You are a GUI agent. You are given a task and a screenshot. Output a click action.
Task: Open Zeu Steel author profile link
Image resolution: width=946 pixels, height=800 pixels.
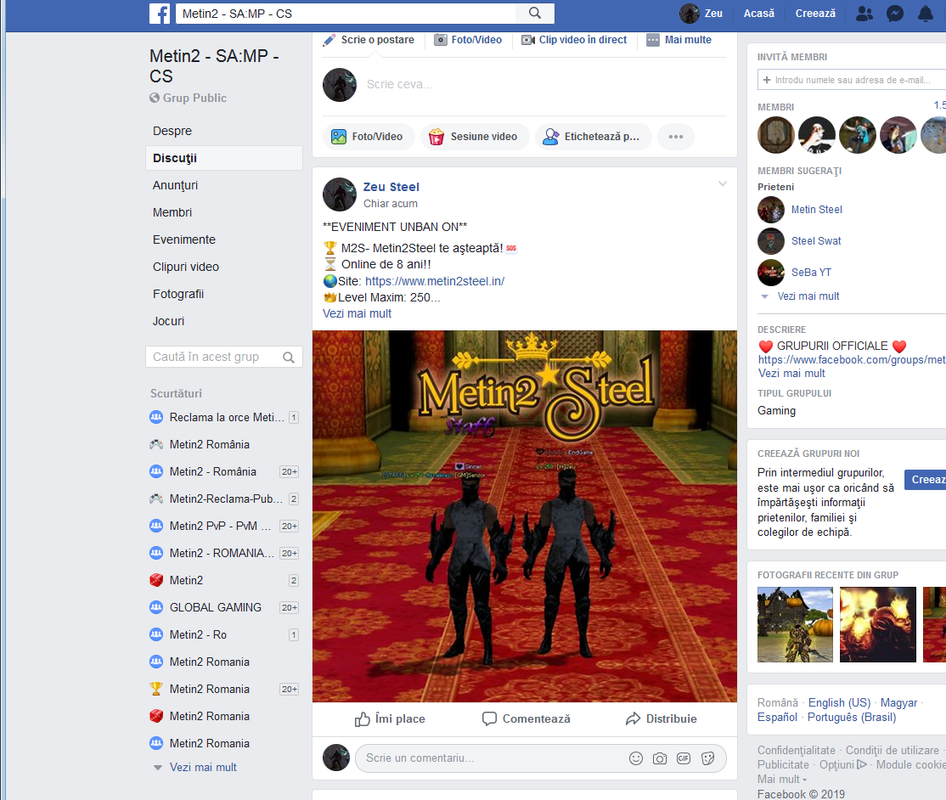tap(391, 187)
